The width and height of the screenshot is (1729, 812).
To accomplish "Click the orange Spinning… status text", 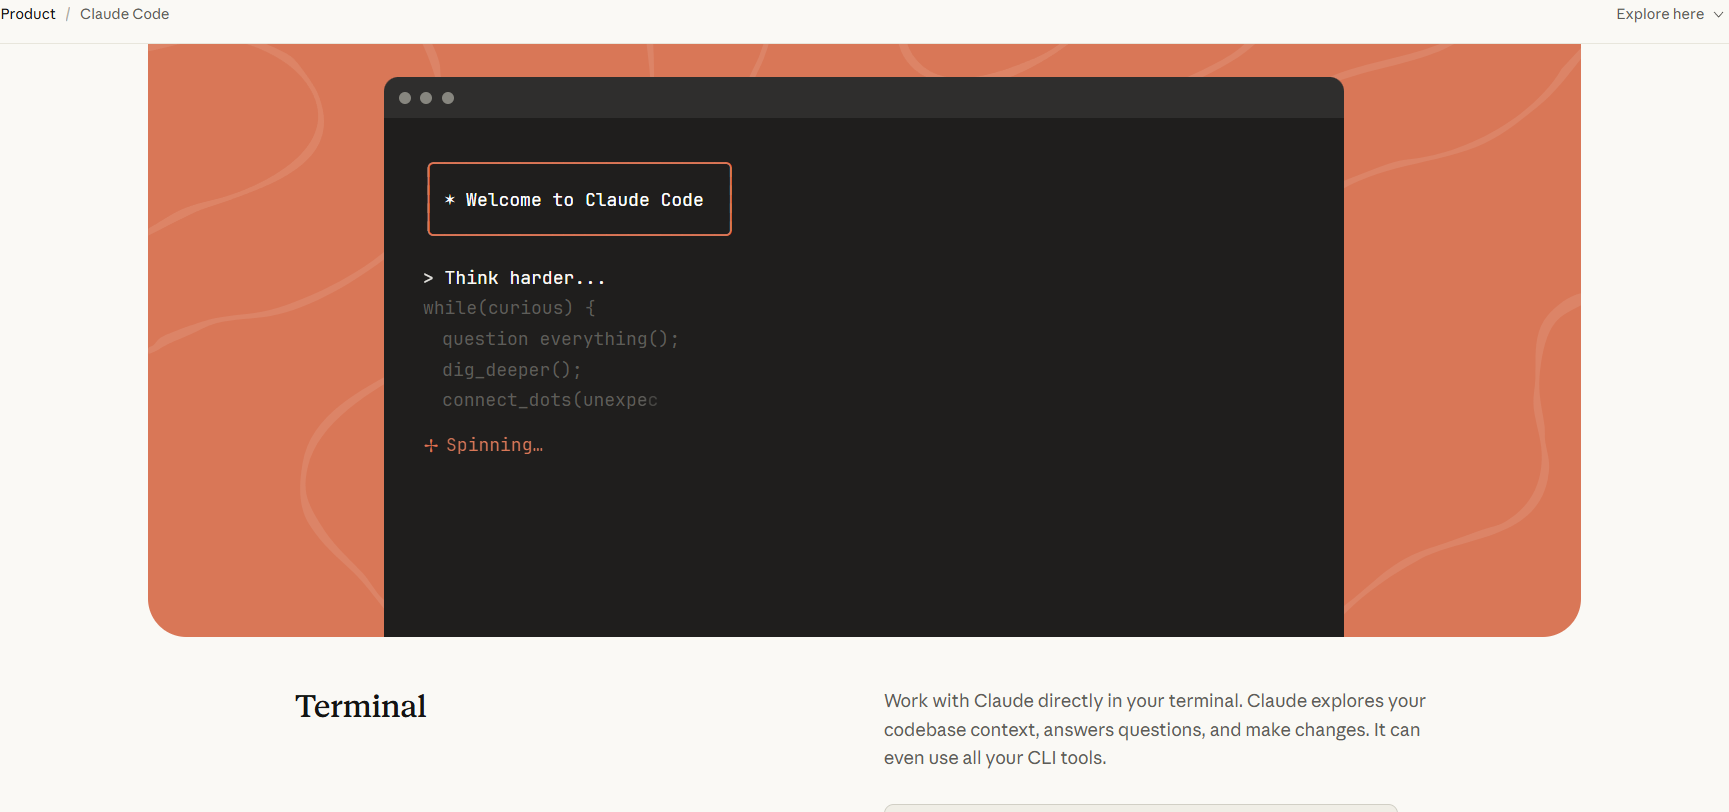I will [x=494, y=445].
